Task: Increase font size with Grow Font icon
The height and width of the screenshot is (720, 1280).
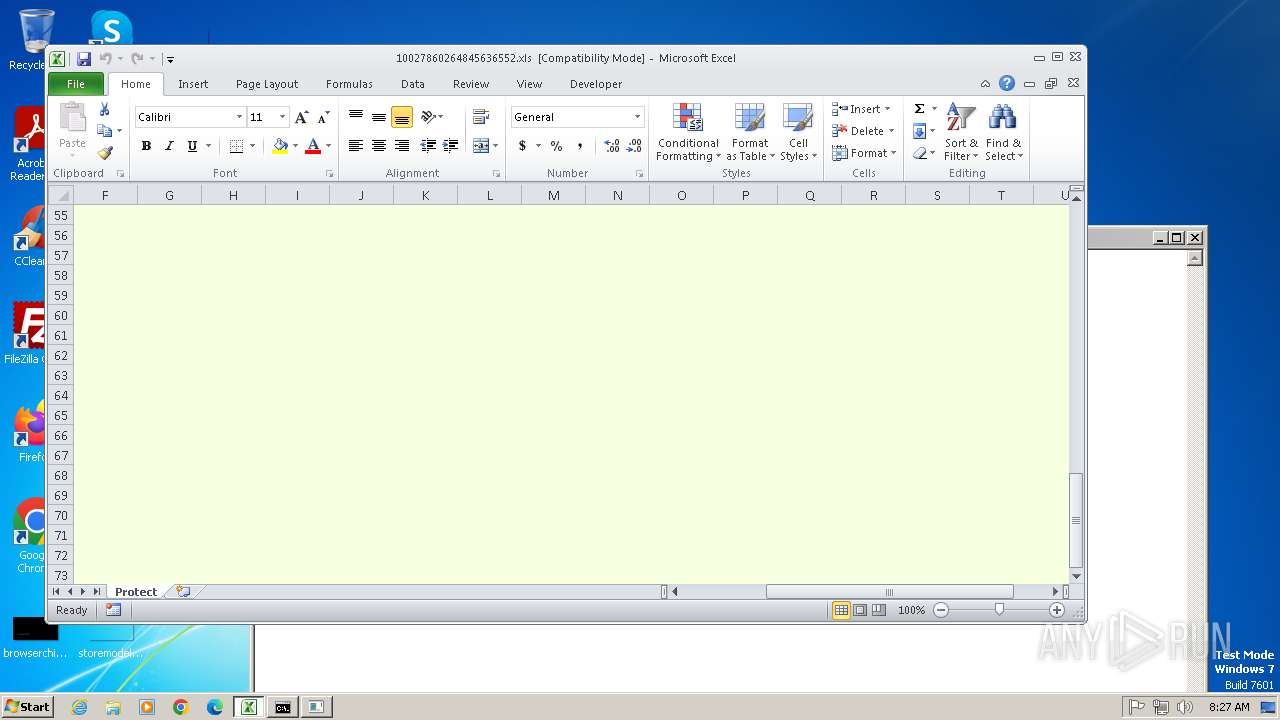Action: click(x=302, y=117)
